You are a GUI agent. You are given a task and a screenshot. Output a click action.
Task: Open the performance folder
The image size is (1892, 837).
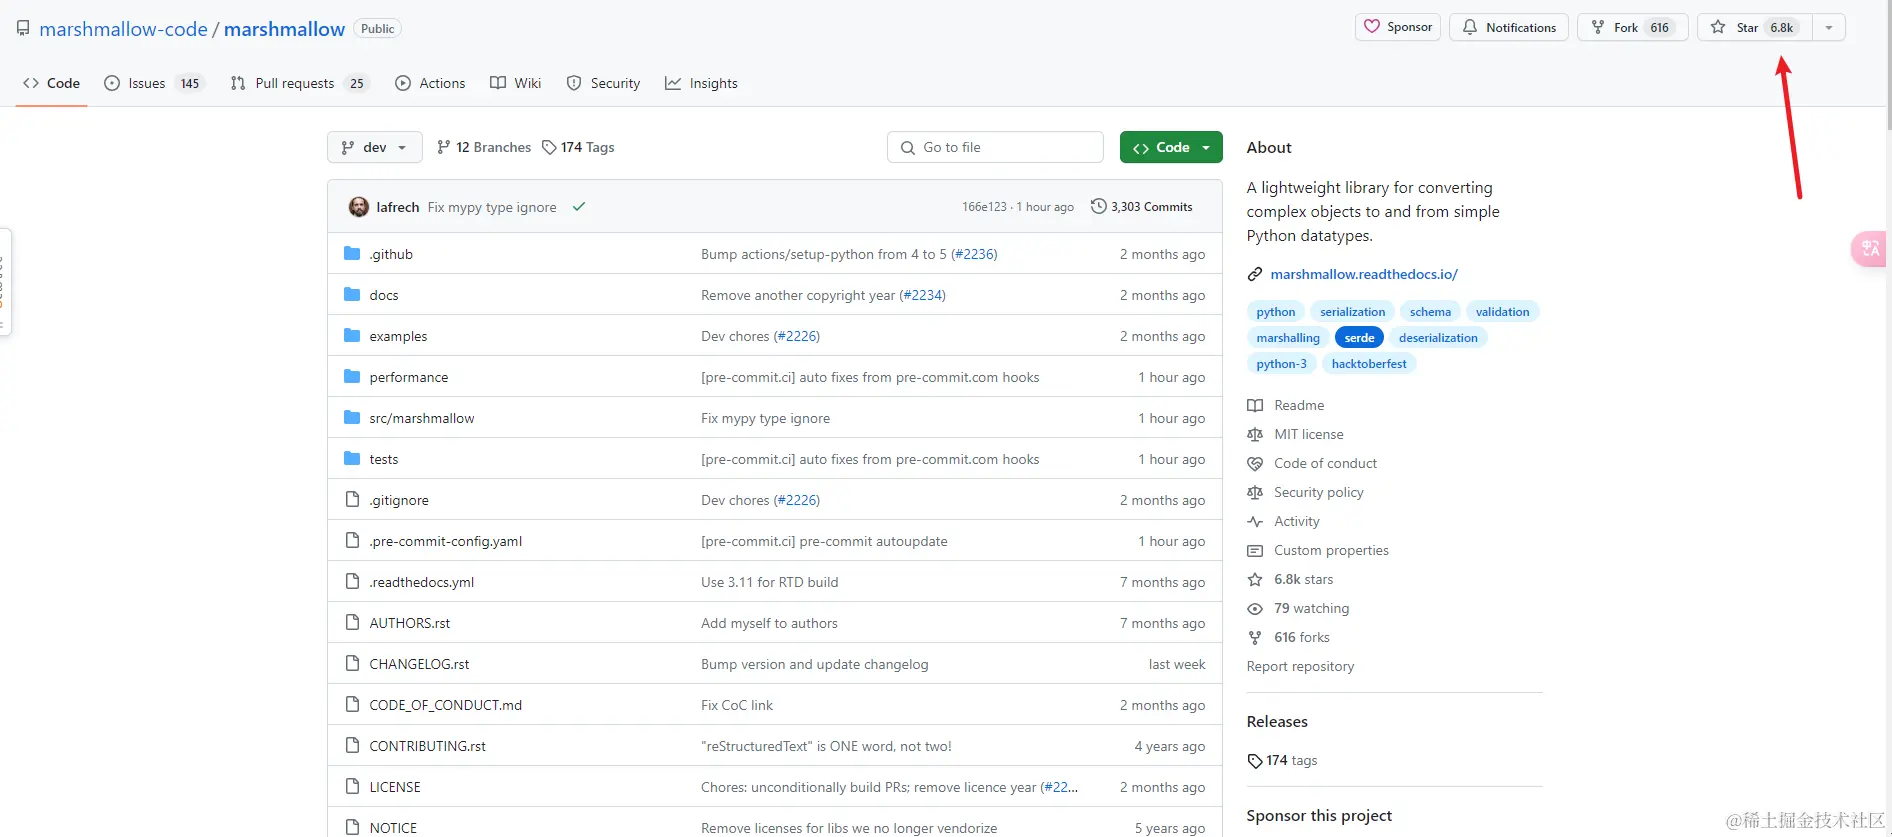click(x=409, y=377)
